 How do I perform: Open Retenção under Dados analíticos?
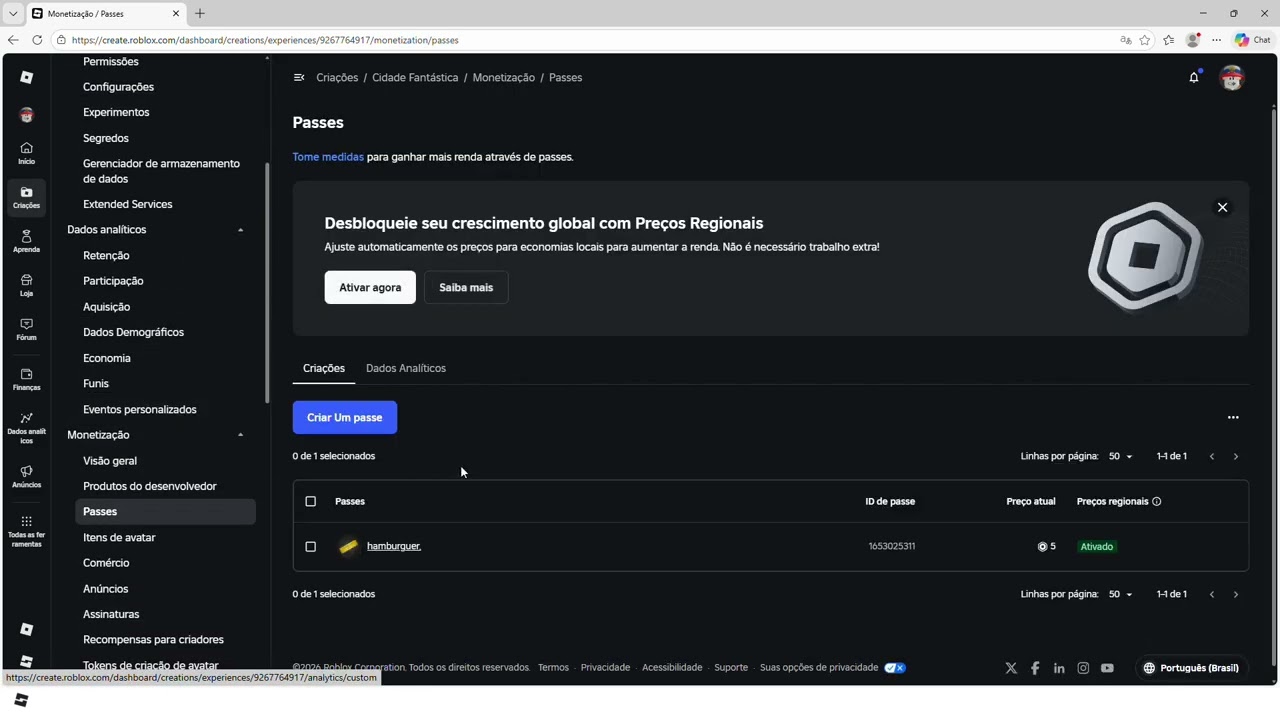106,255
